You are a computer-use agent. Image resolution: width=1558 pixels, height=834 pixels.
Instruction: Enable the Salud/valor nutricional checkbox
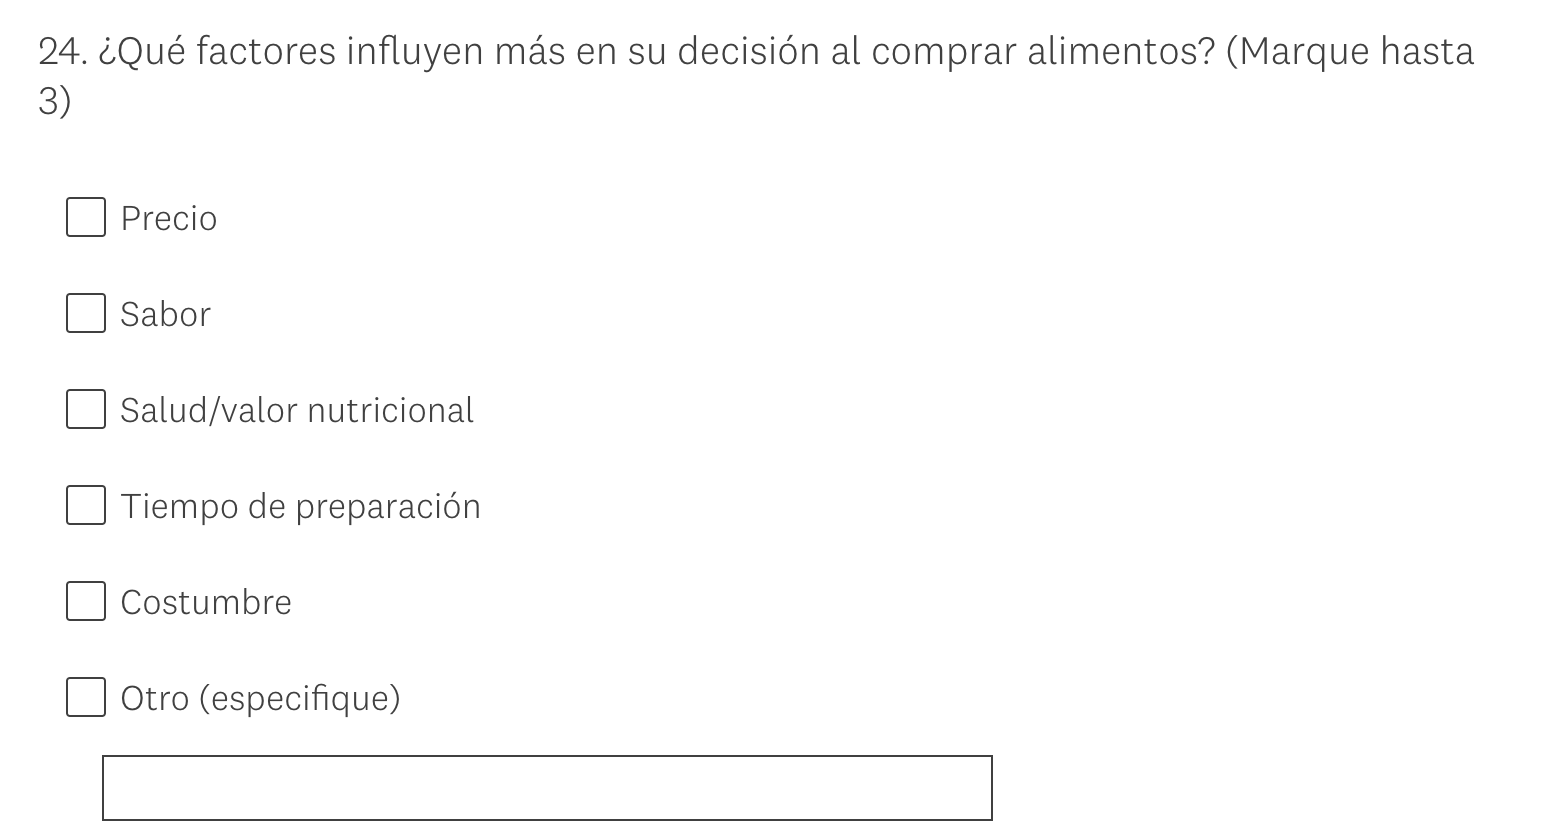[86, 410]
